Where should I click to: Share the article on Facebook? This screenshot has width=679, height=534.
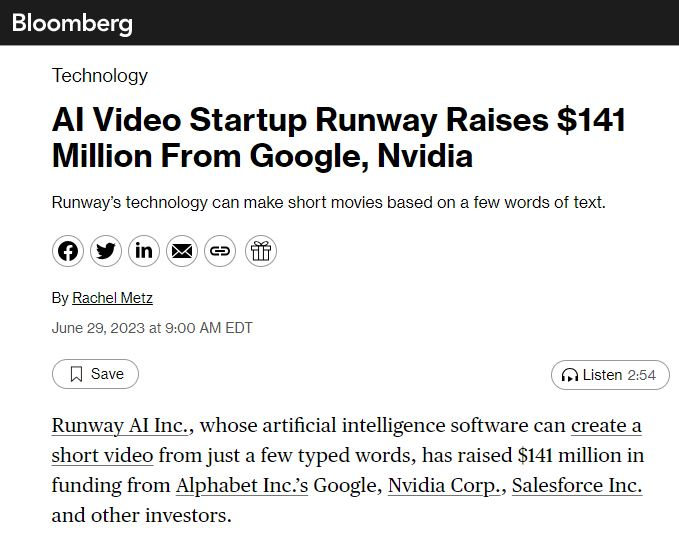click(68, 251)
